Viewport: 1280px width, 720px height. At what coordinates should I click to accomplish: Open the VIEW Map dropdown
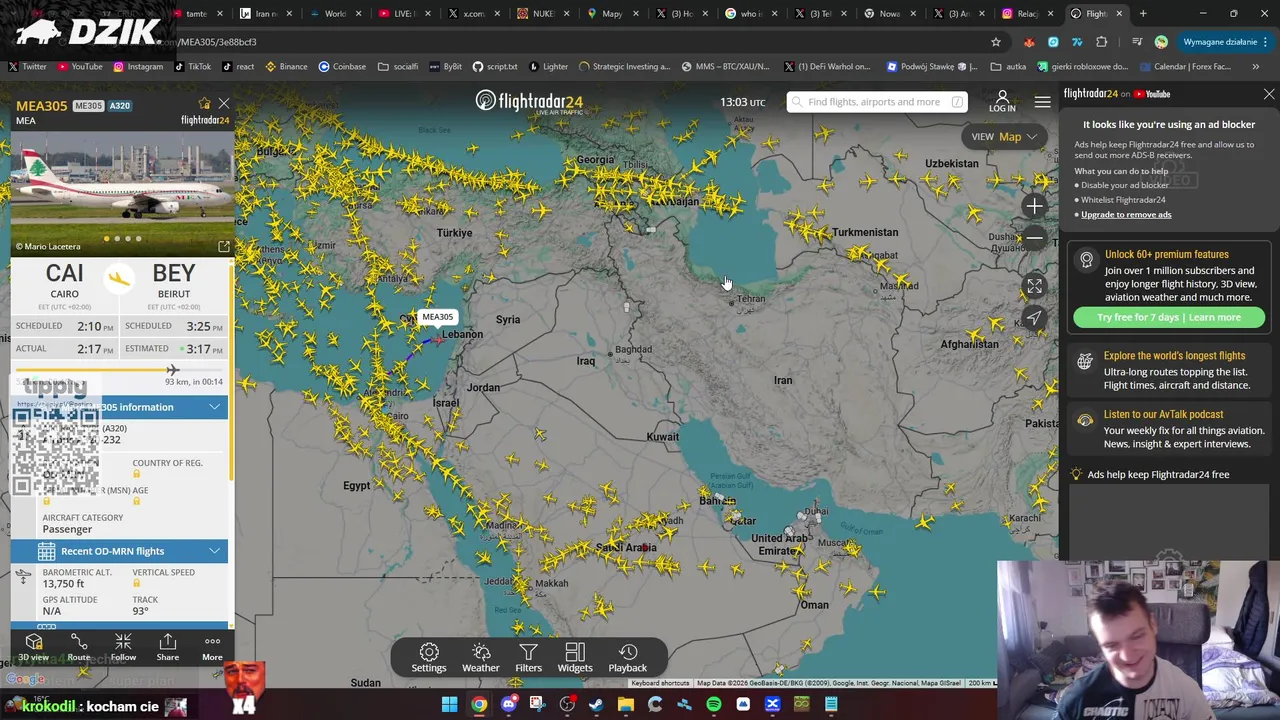pos(1005,137)
